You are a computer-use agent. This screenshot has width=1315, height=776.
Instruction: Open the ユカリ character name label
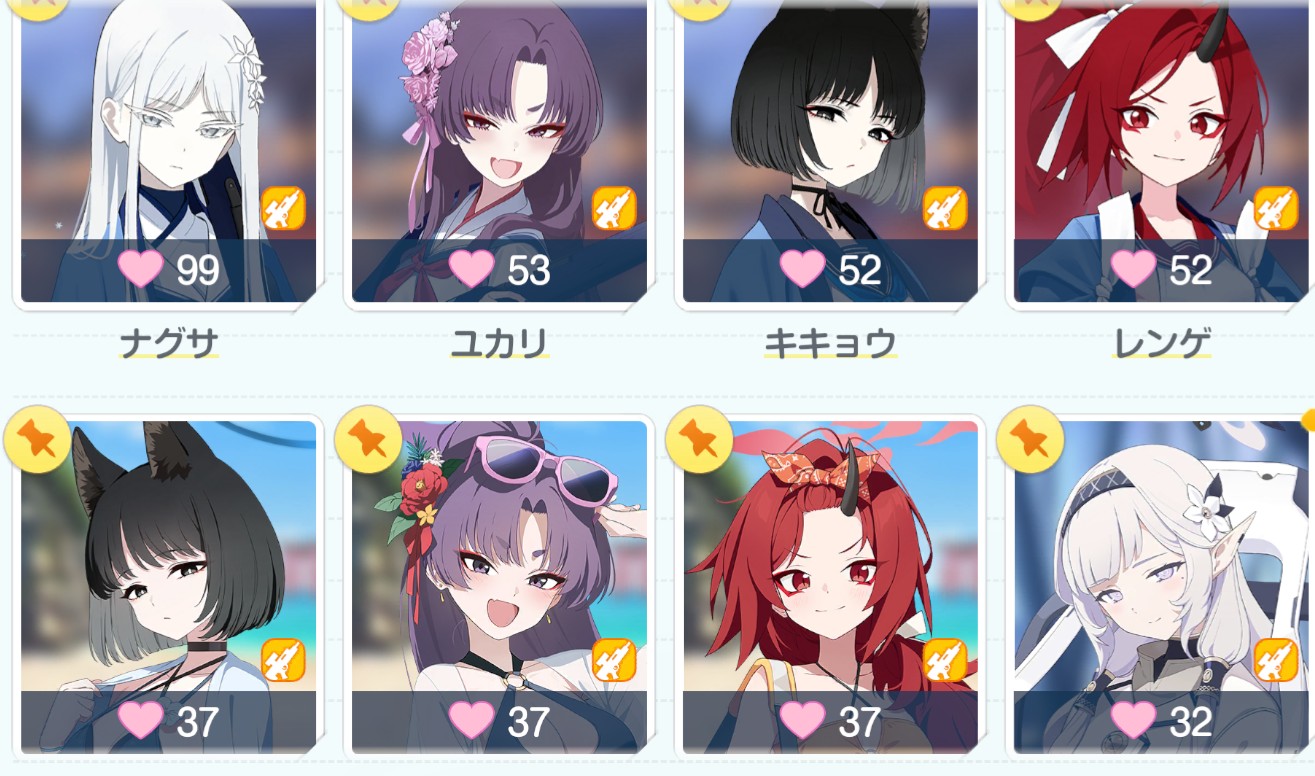pyautogui.click(x=499, y=344)
